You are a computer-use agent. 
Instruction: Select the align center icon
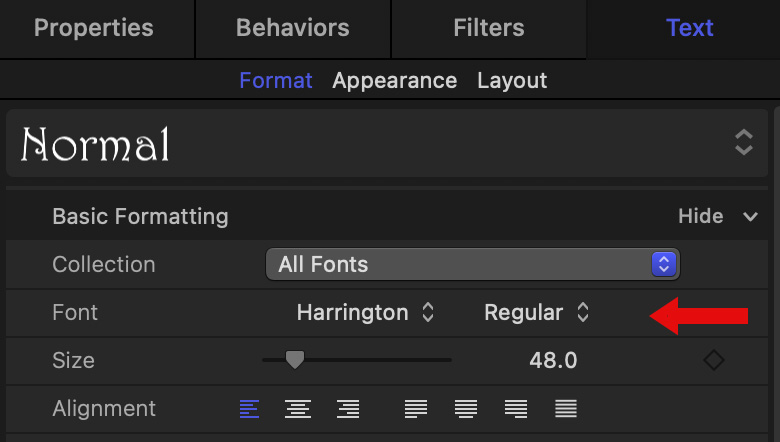click(x=298, y=408)
